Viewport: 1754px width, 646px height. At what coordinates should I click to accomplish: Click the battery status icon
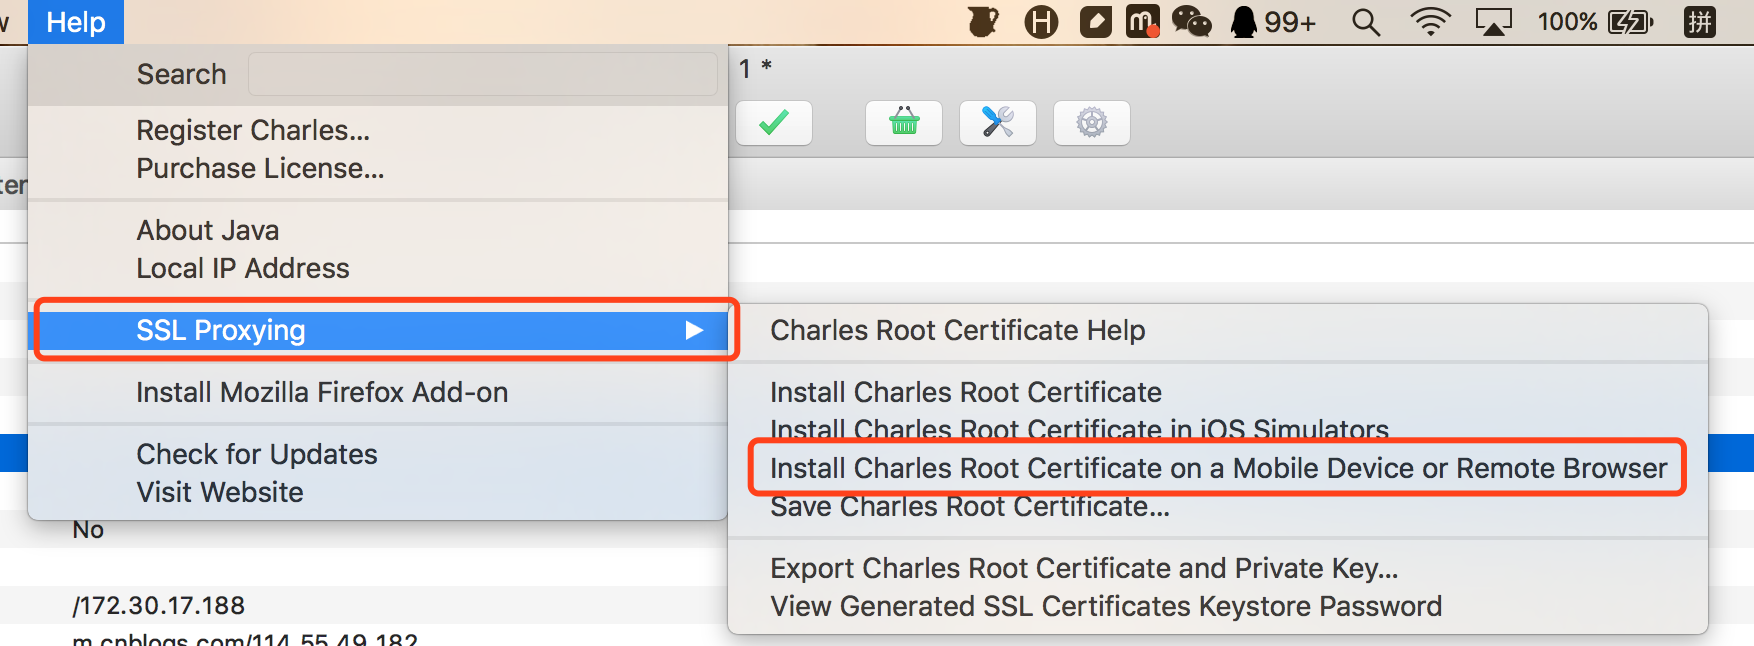[x=1630, y=22]
